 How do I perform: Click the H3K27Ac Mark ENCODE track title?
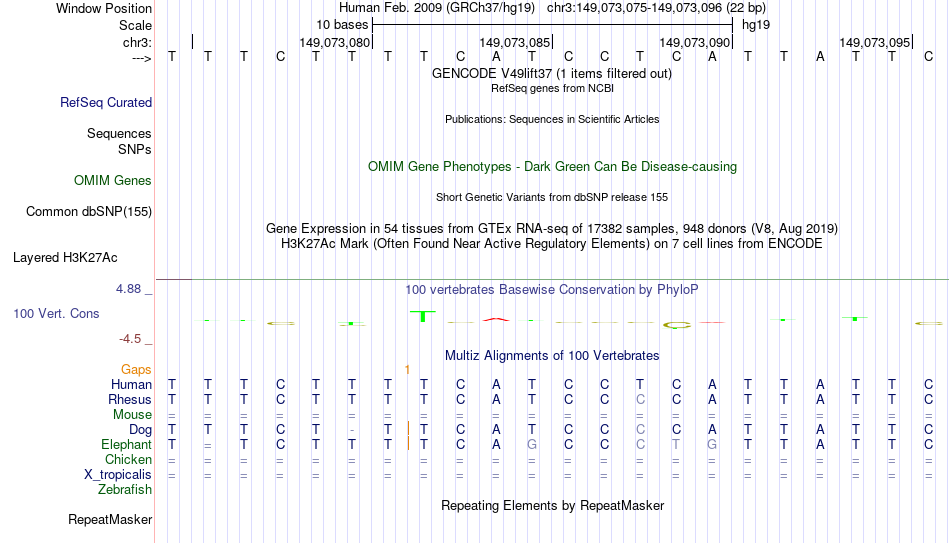coord(552,244)
